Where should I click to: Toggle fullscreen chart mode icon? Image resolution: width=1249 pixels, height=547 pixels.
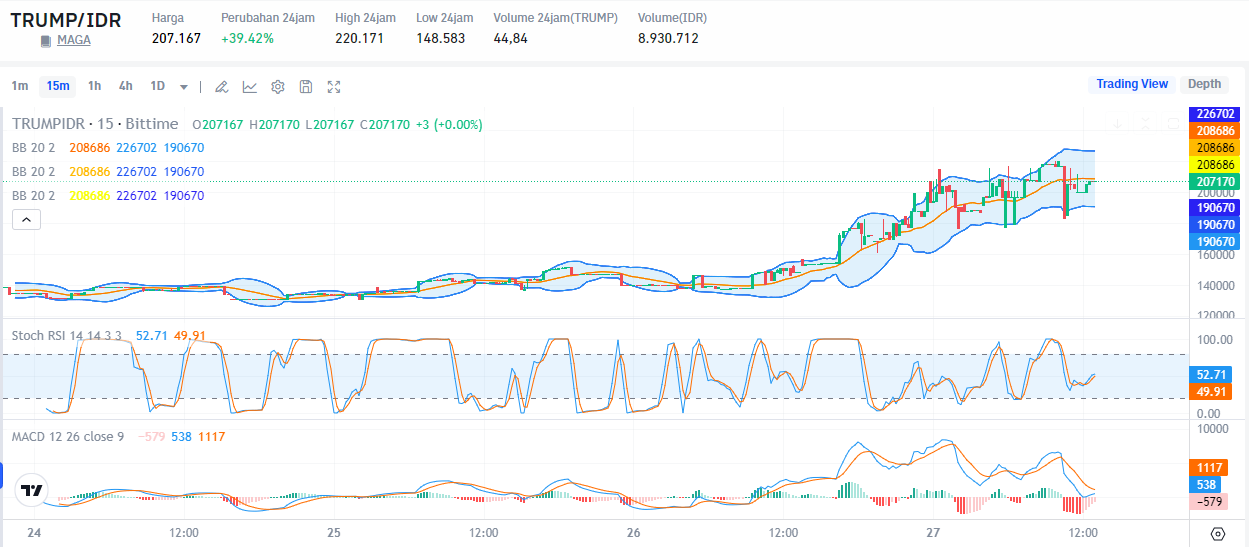(334, 87)
